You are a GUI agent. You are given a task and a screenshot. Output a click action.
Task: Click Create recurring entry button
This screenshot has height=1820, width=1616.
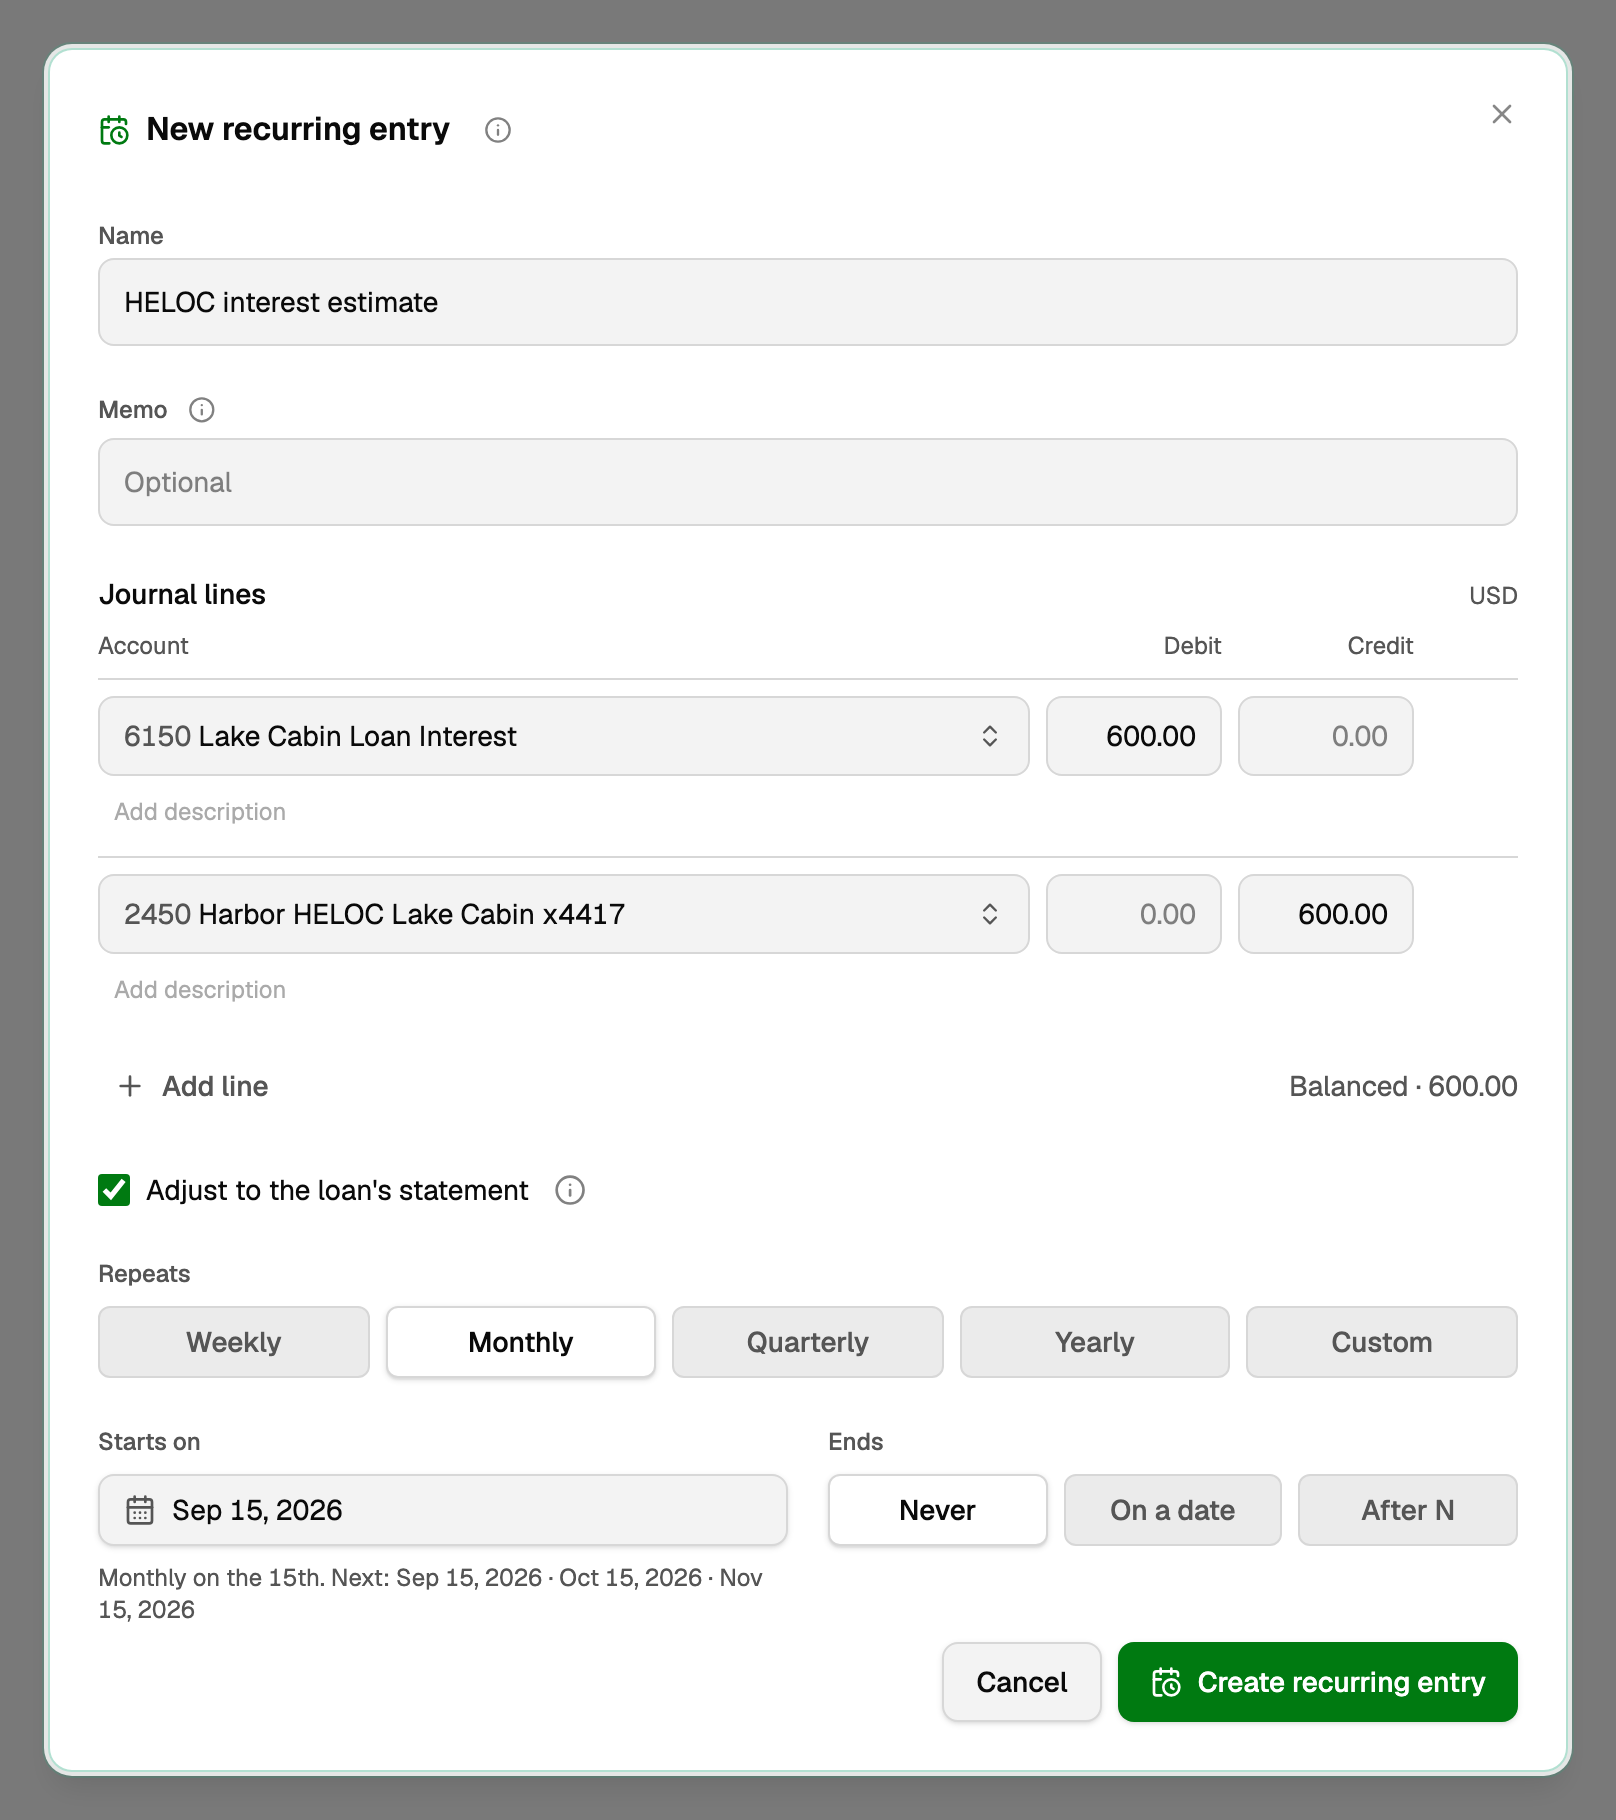pos(1318,1682)
